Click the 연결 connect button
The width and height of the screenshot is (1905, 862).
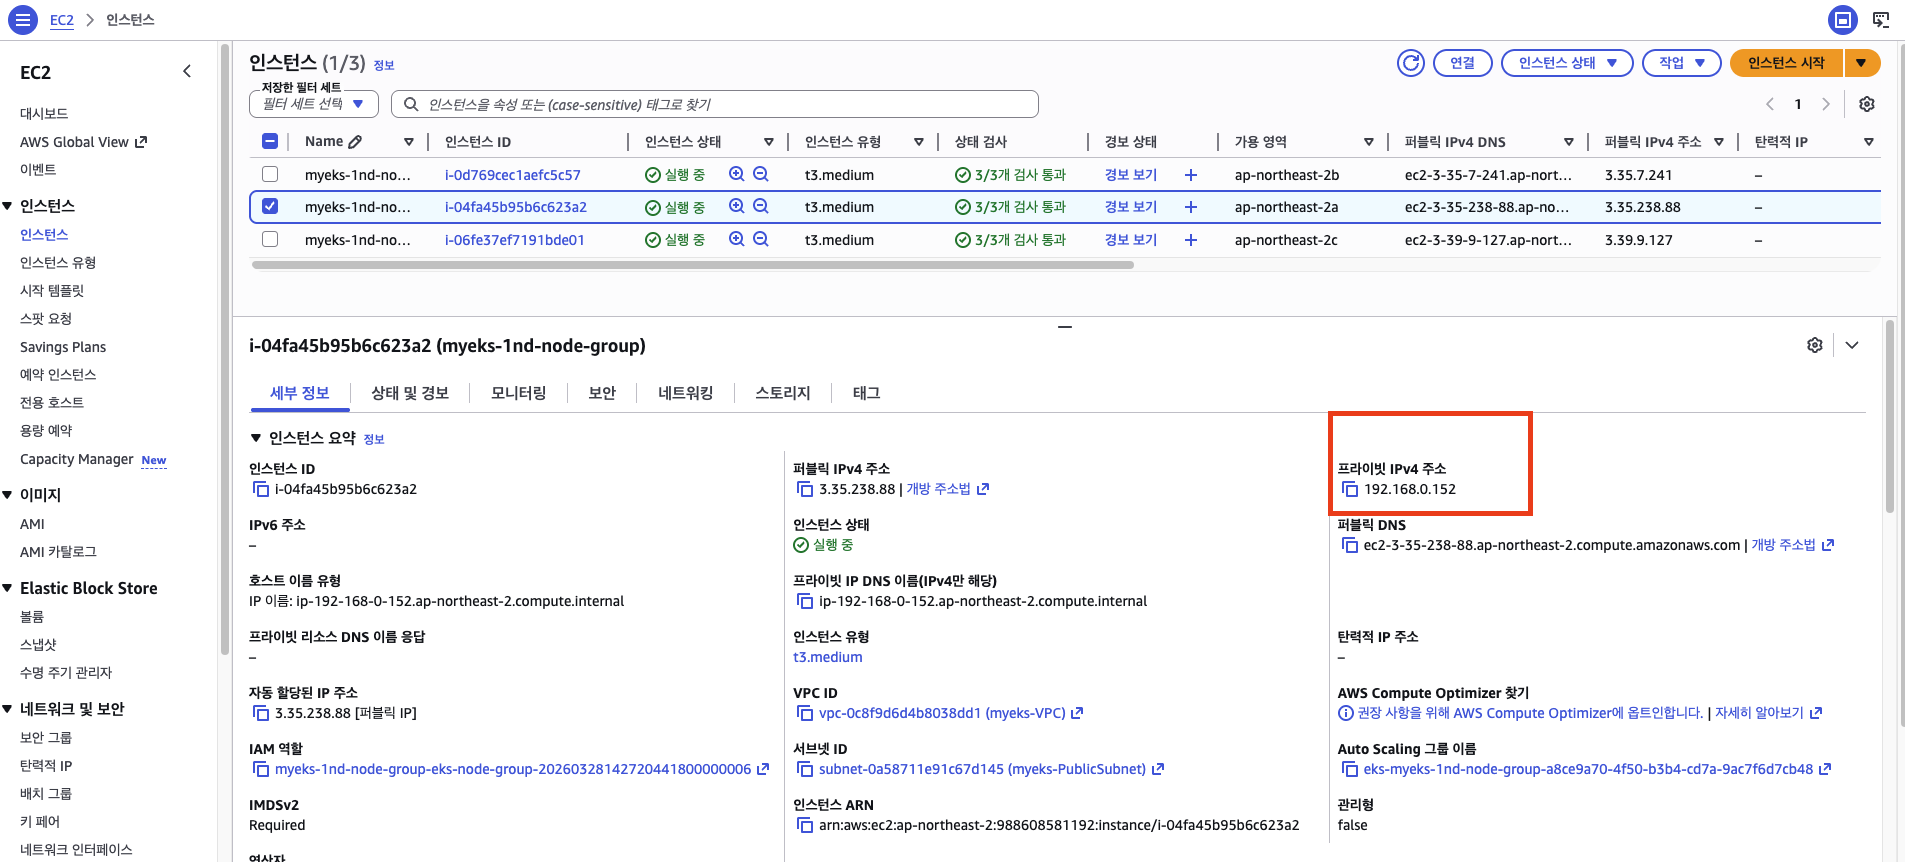[x=1462, y=63]
